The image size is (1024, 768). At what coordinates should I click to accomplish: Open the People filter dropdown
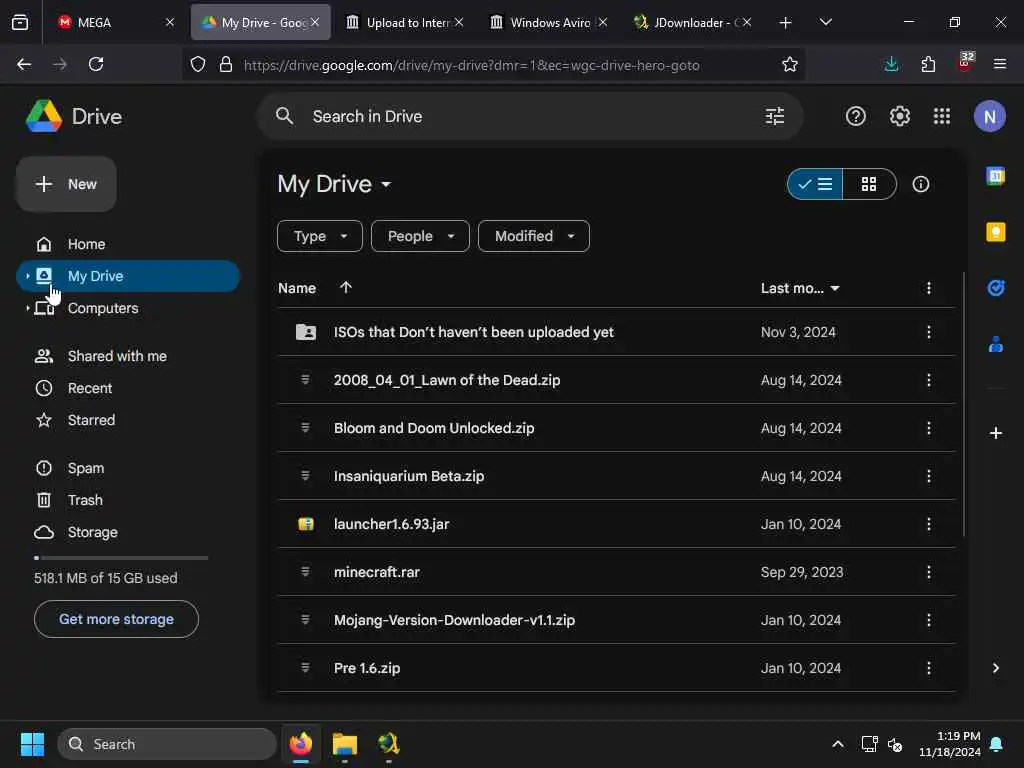420,236
